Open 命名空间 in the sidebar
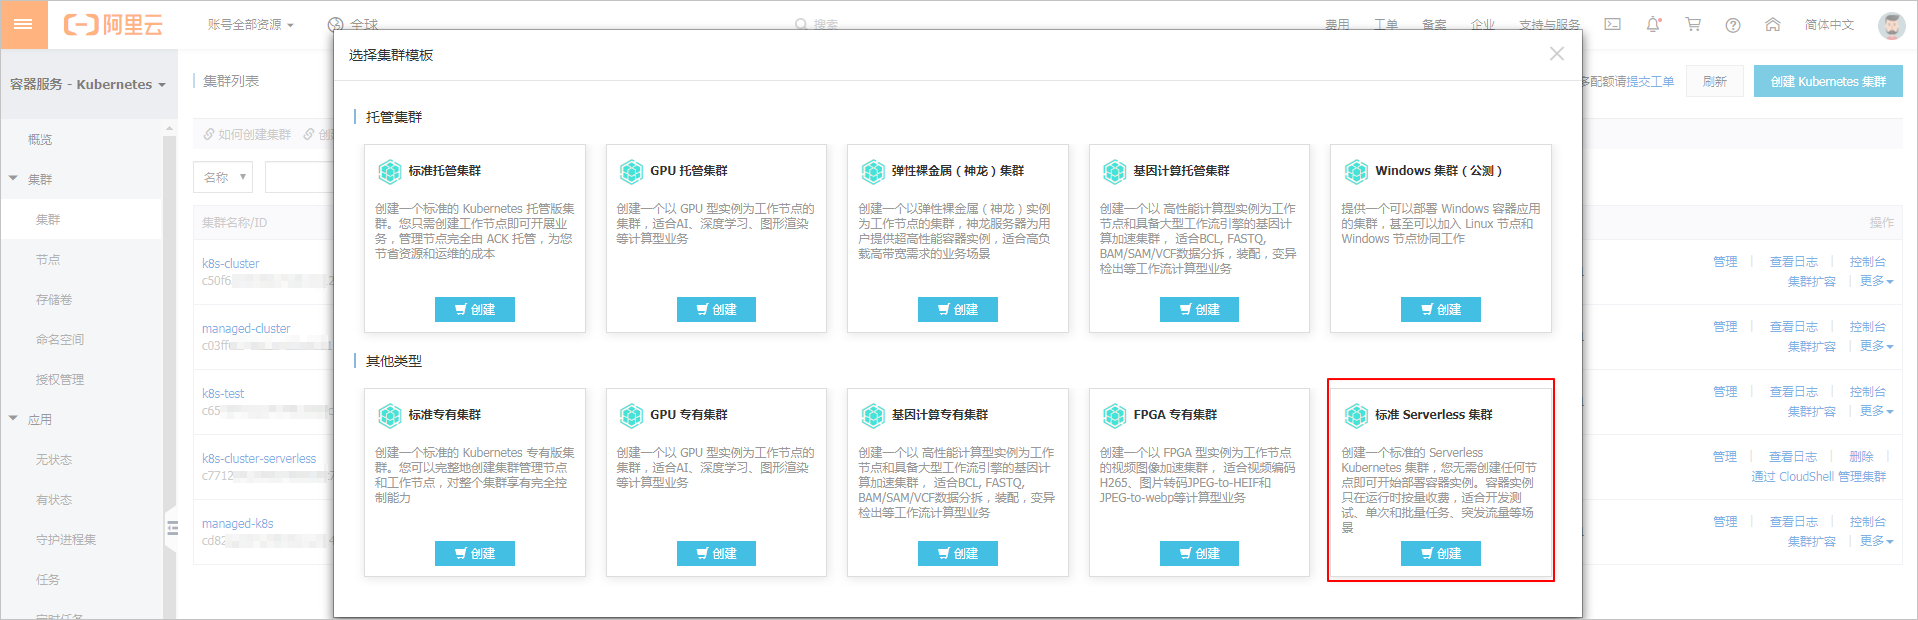Screen dimensions: 1918x620 60,339
